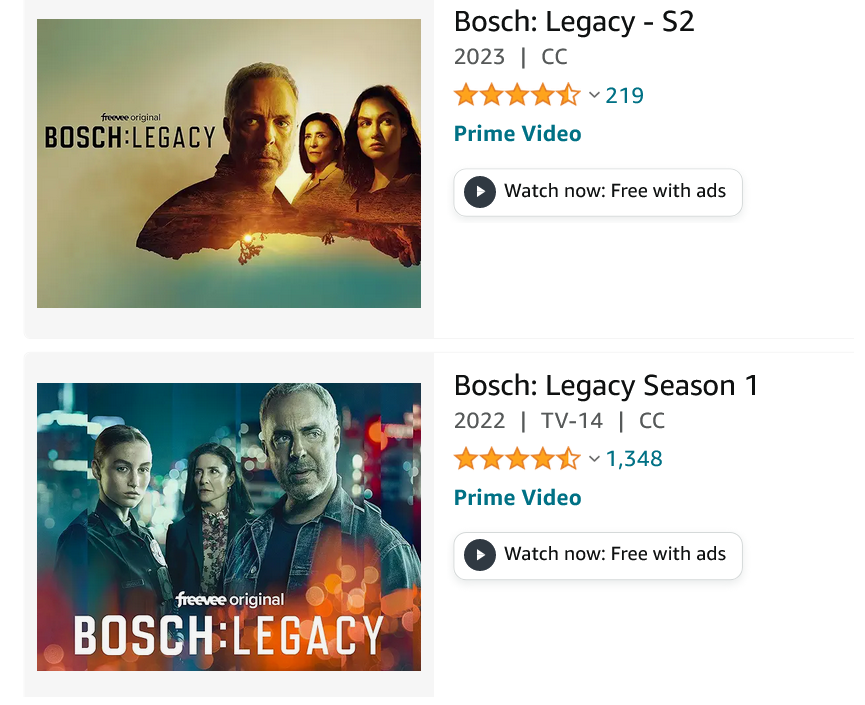
Task: Expand rating breakdown chevron beside 219
Action: click(x=594, y=96)
